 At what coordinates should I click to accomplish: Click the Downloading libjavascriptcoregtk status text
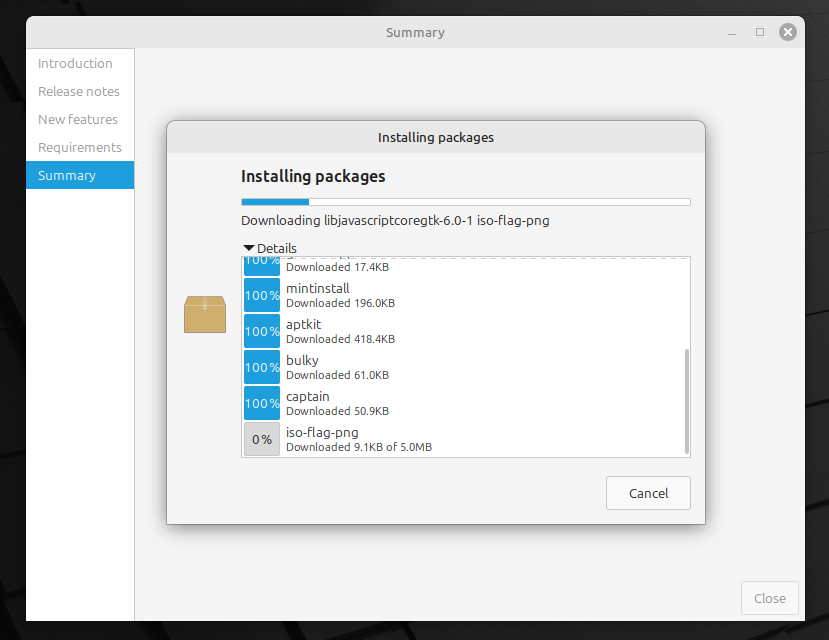tap(395, 220)
